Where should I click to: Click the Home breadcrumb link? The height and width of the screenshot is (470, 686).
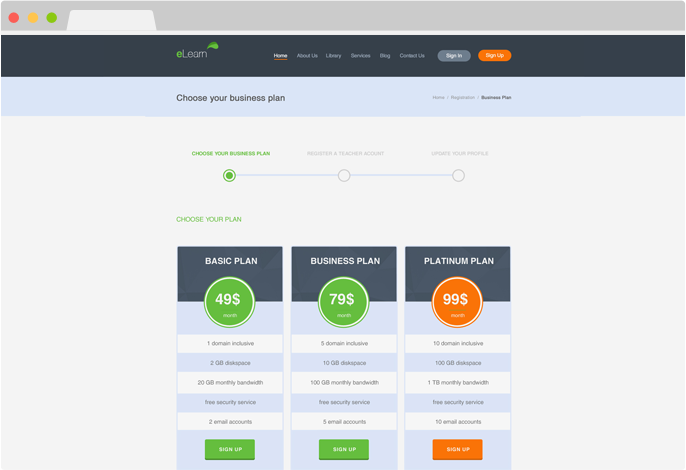[438, 98]
